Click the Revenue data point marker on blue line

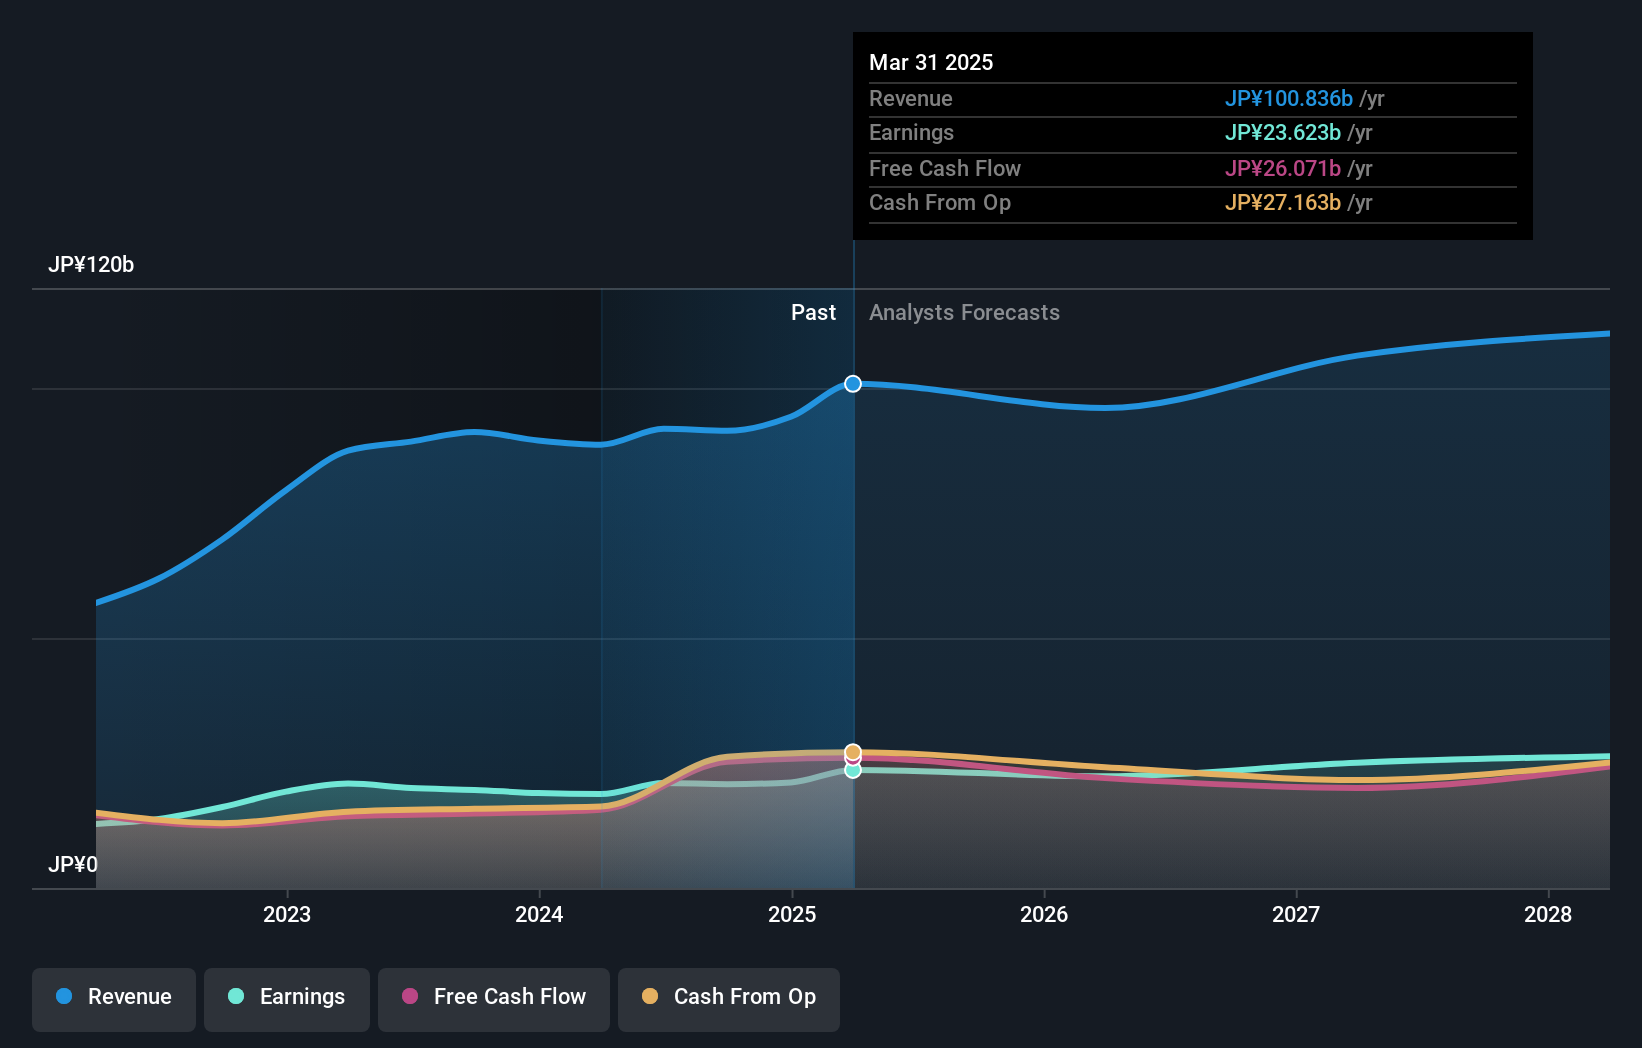[853, 384]
